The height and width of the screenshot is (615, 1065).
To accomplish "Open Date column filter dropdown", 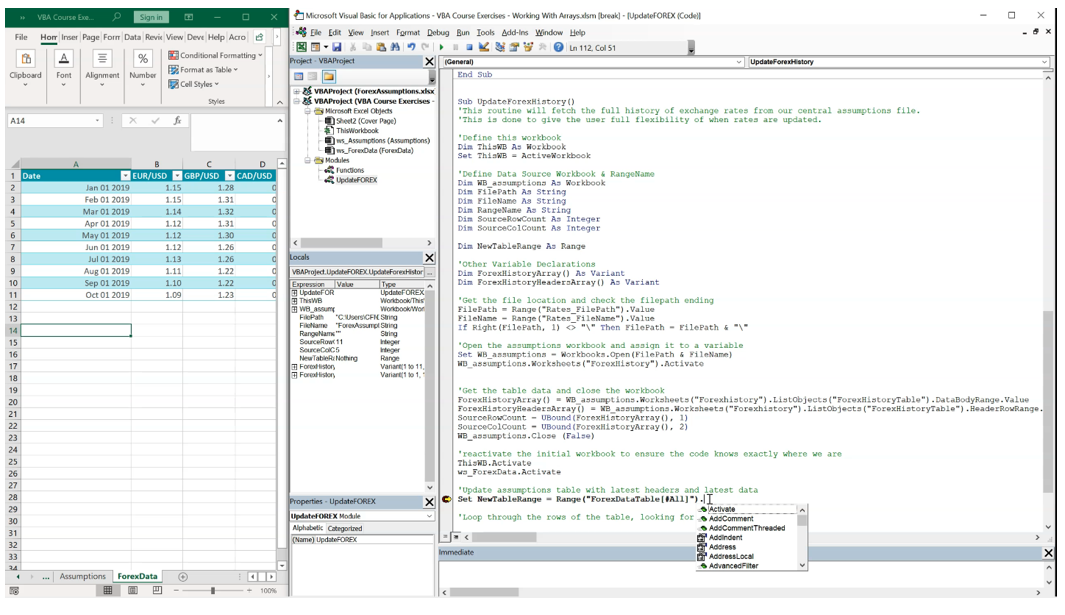I will coord(125,176).
